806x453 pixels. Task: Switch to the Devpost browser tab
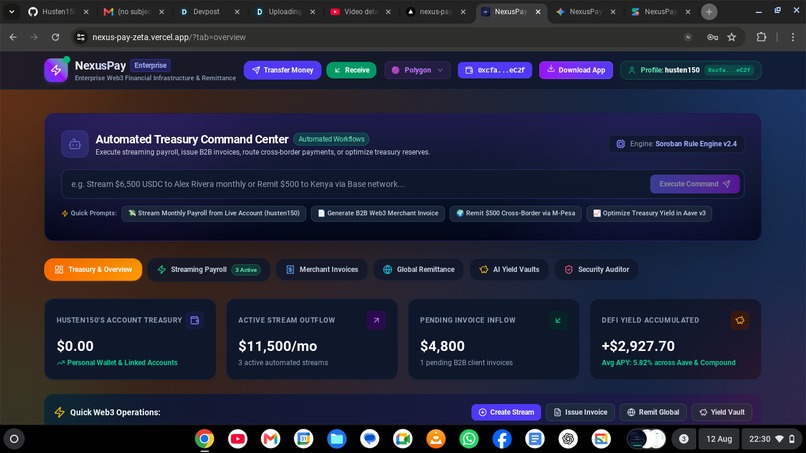click(210, 11)
